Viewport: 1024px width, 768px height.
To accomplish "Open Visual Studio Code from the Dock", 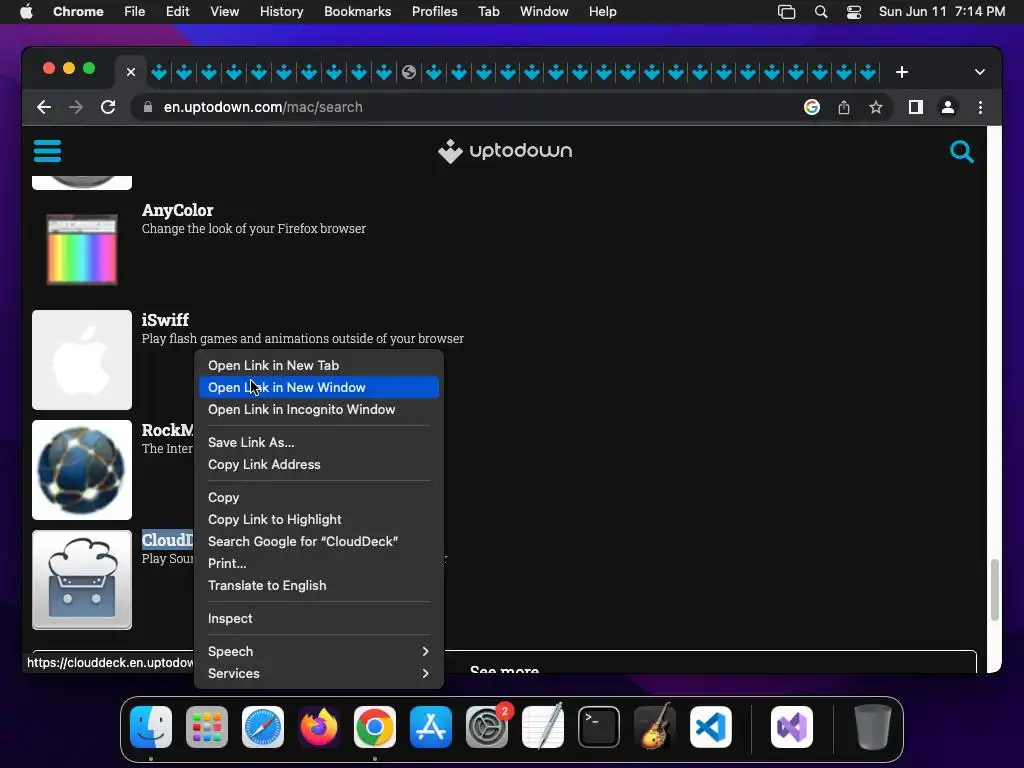I will point(711,727).
